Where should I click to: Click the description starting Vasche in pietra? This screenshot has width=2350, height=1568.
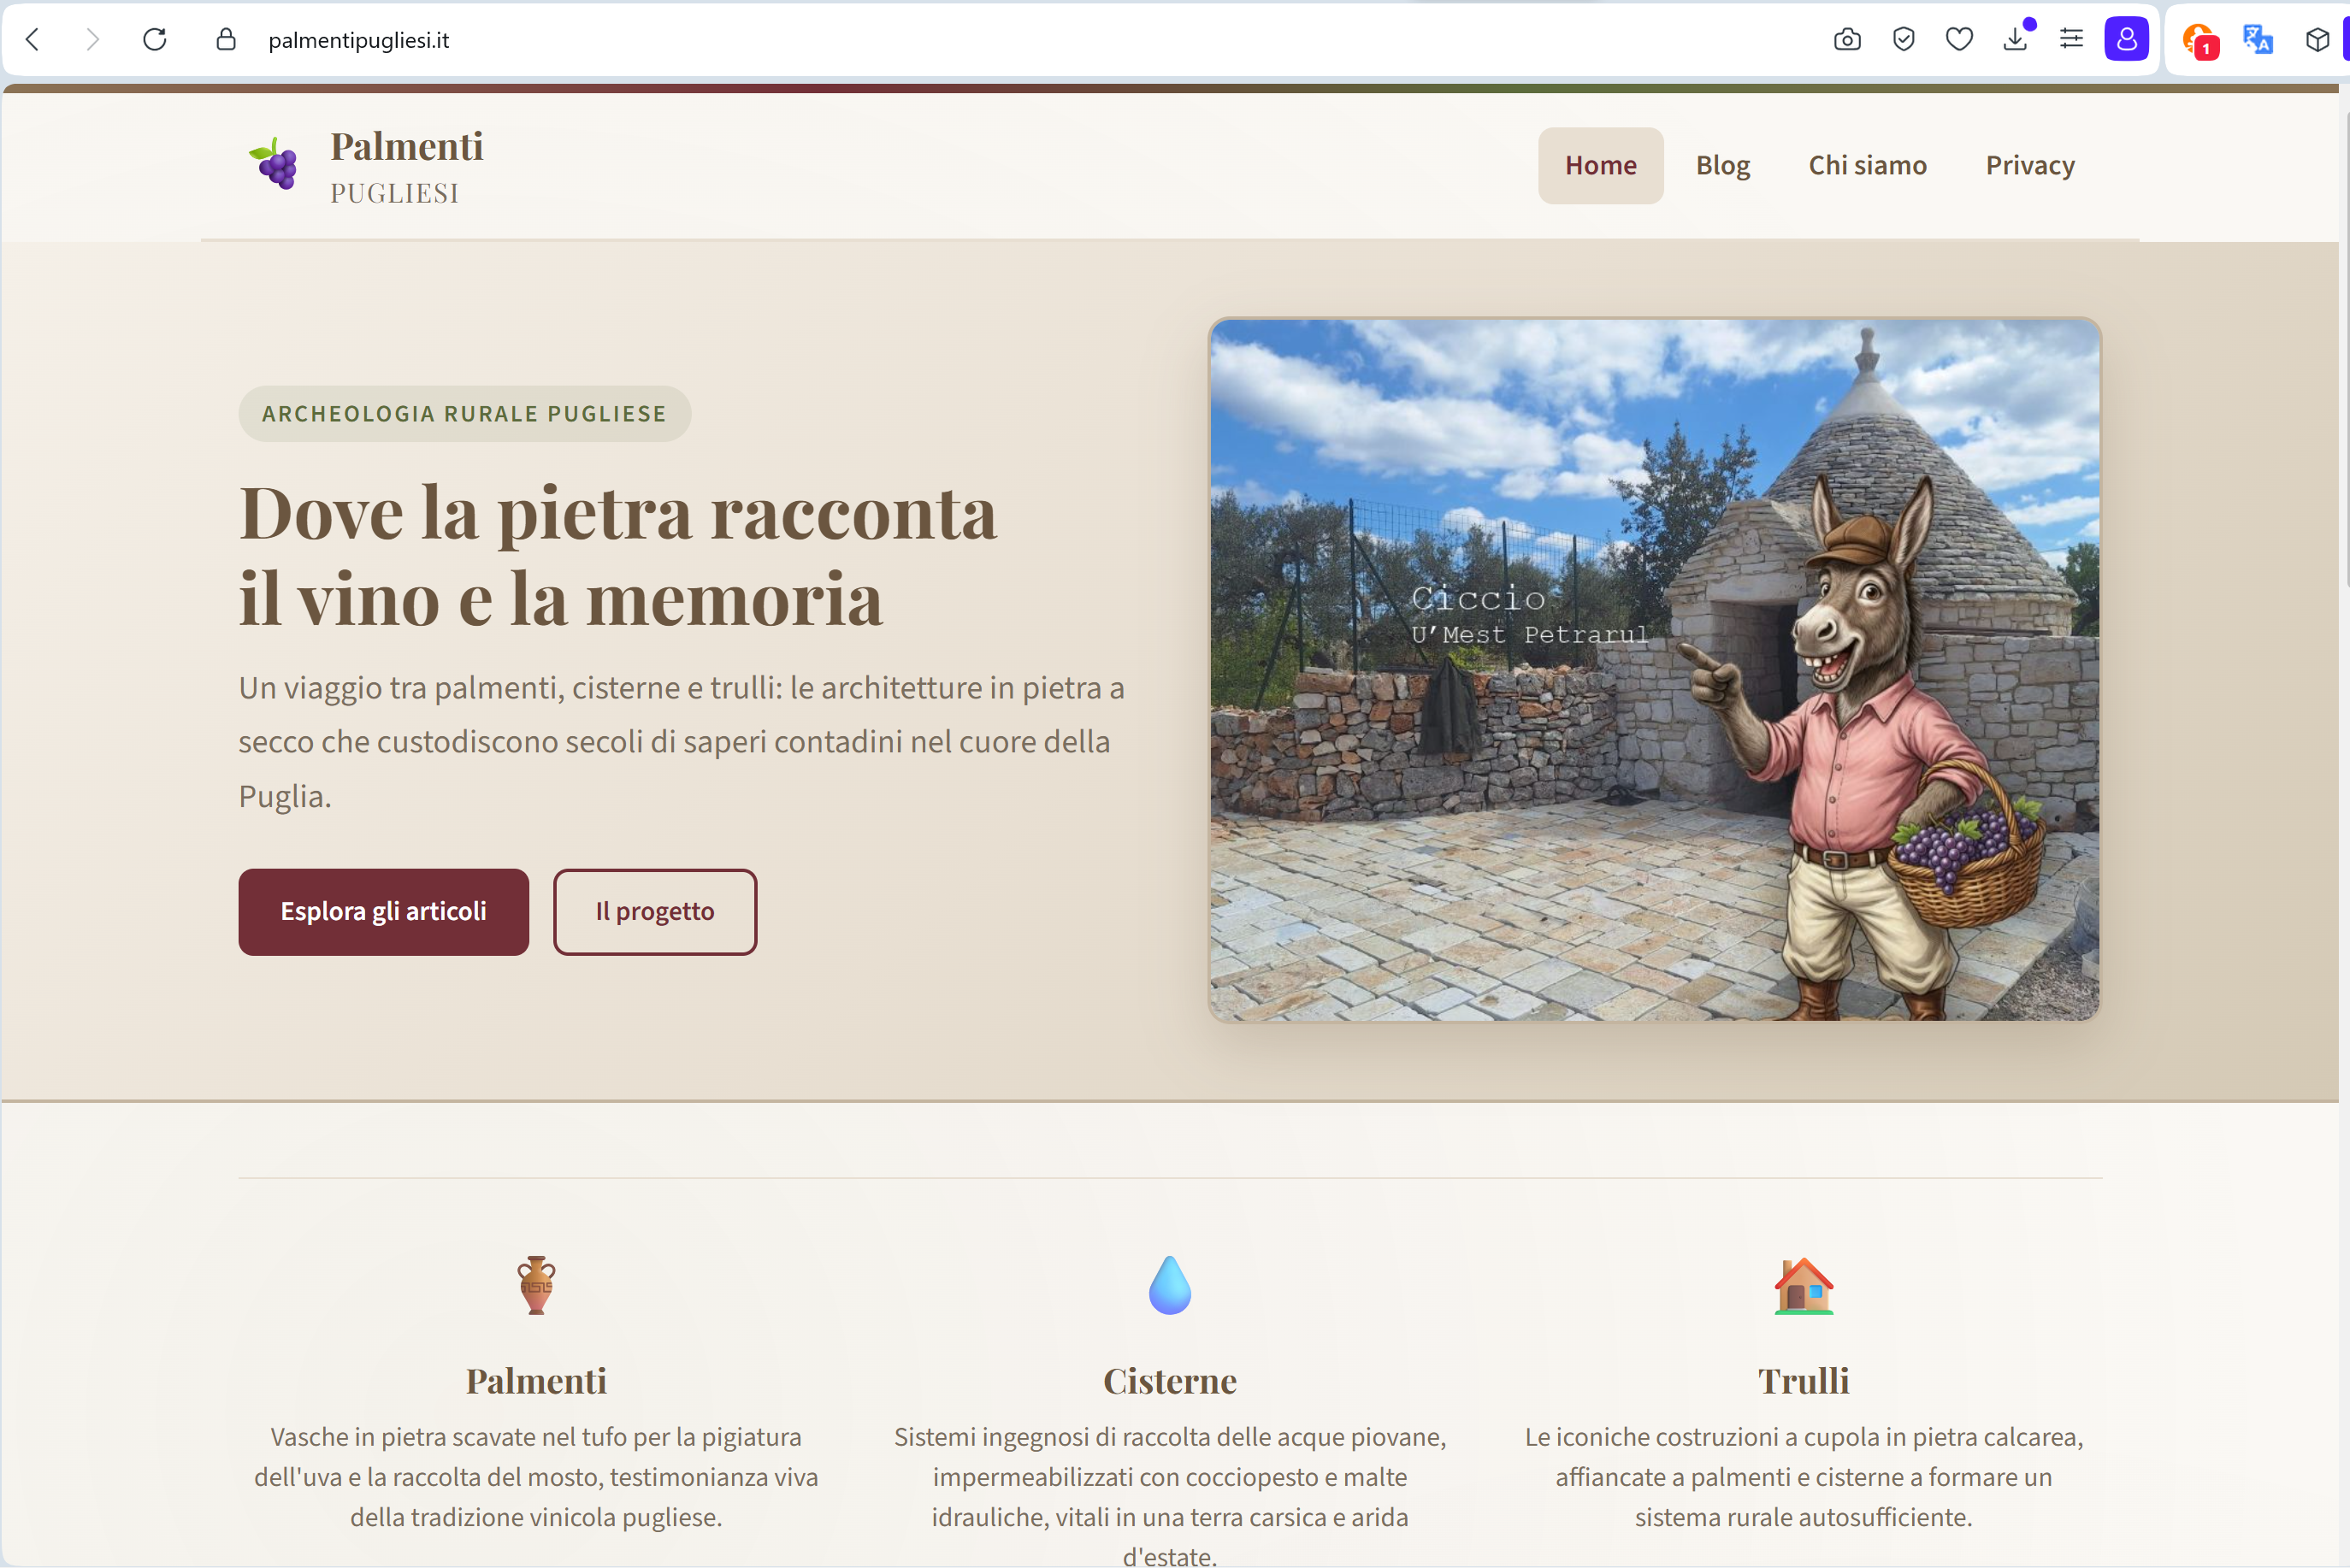point(536,1477)
